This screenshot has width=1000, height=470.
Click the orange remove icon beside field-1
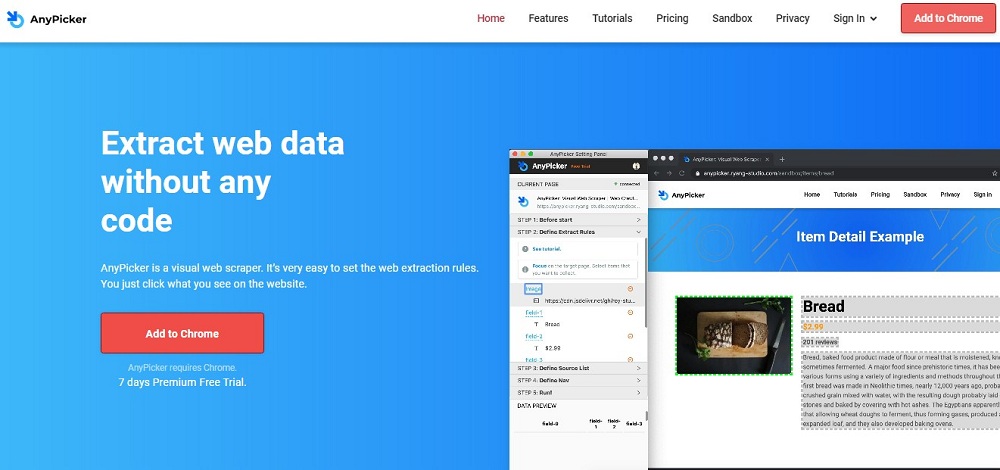click(630, 312)
